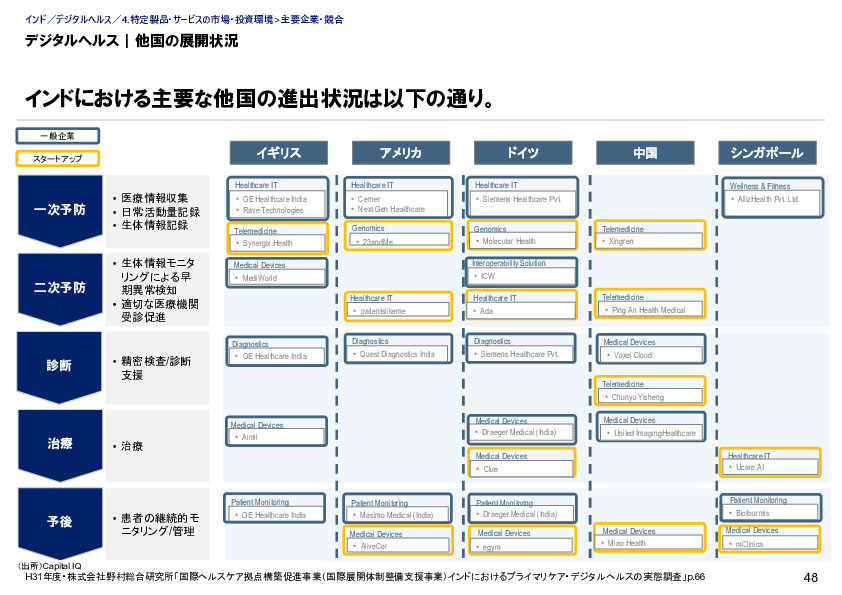Viewport: 842px width, 595px height.
Task: Click ICW entry
Action: coord(488,276)
